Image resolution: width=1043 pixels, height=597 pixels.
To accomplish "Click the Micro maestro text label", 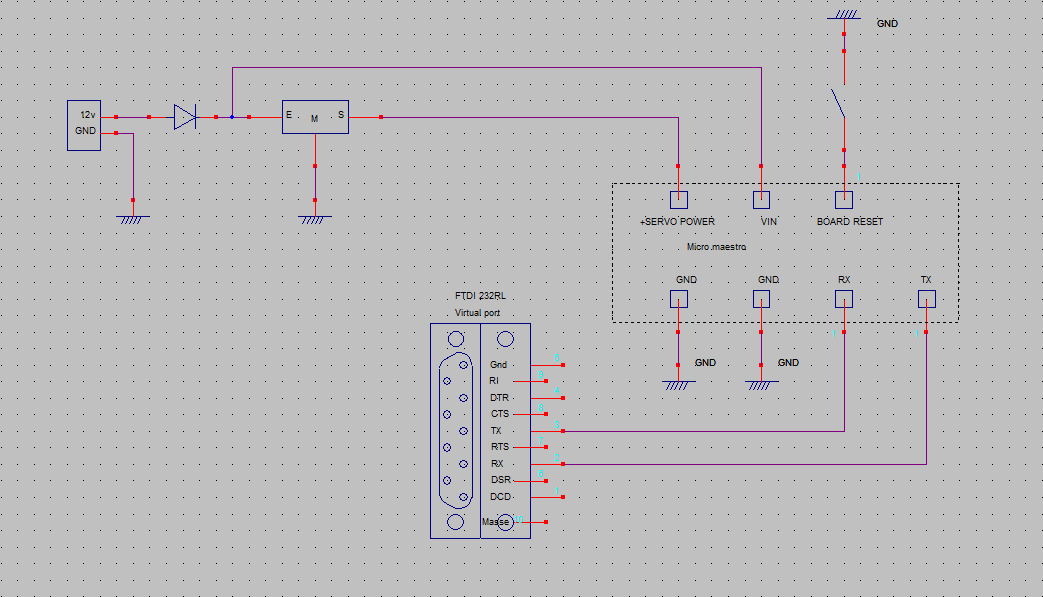I will point(716,247).
